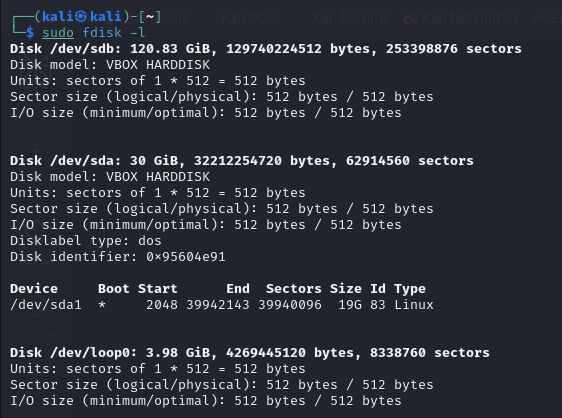This screenshot has width=562, height=418.
Task: Click the Linux partition type text
Action: (x=414, y=305)
